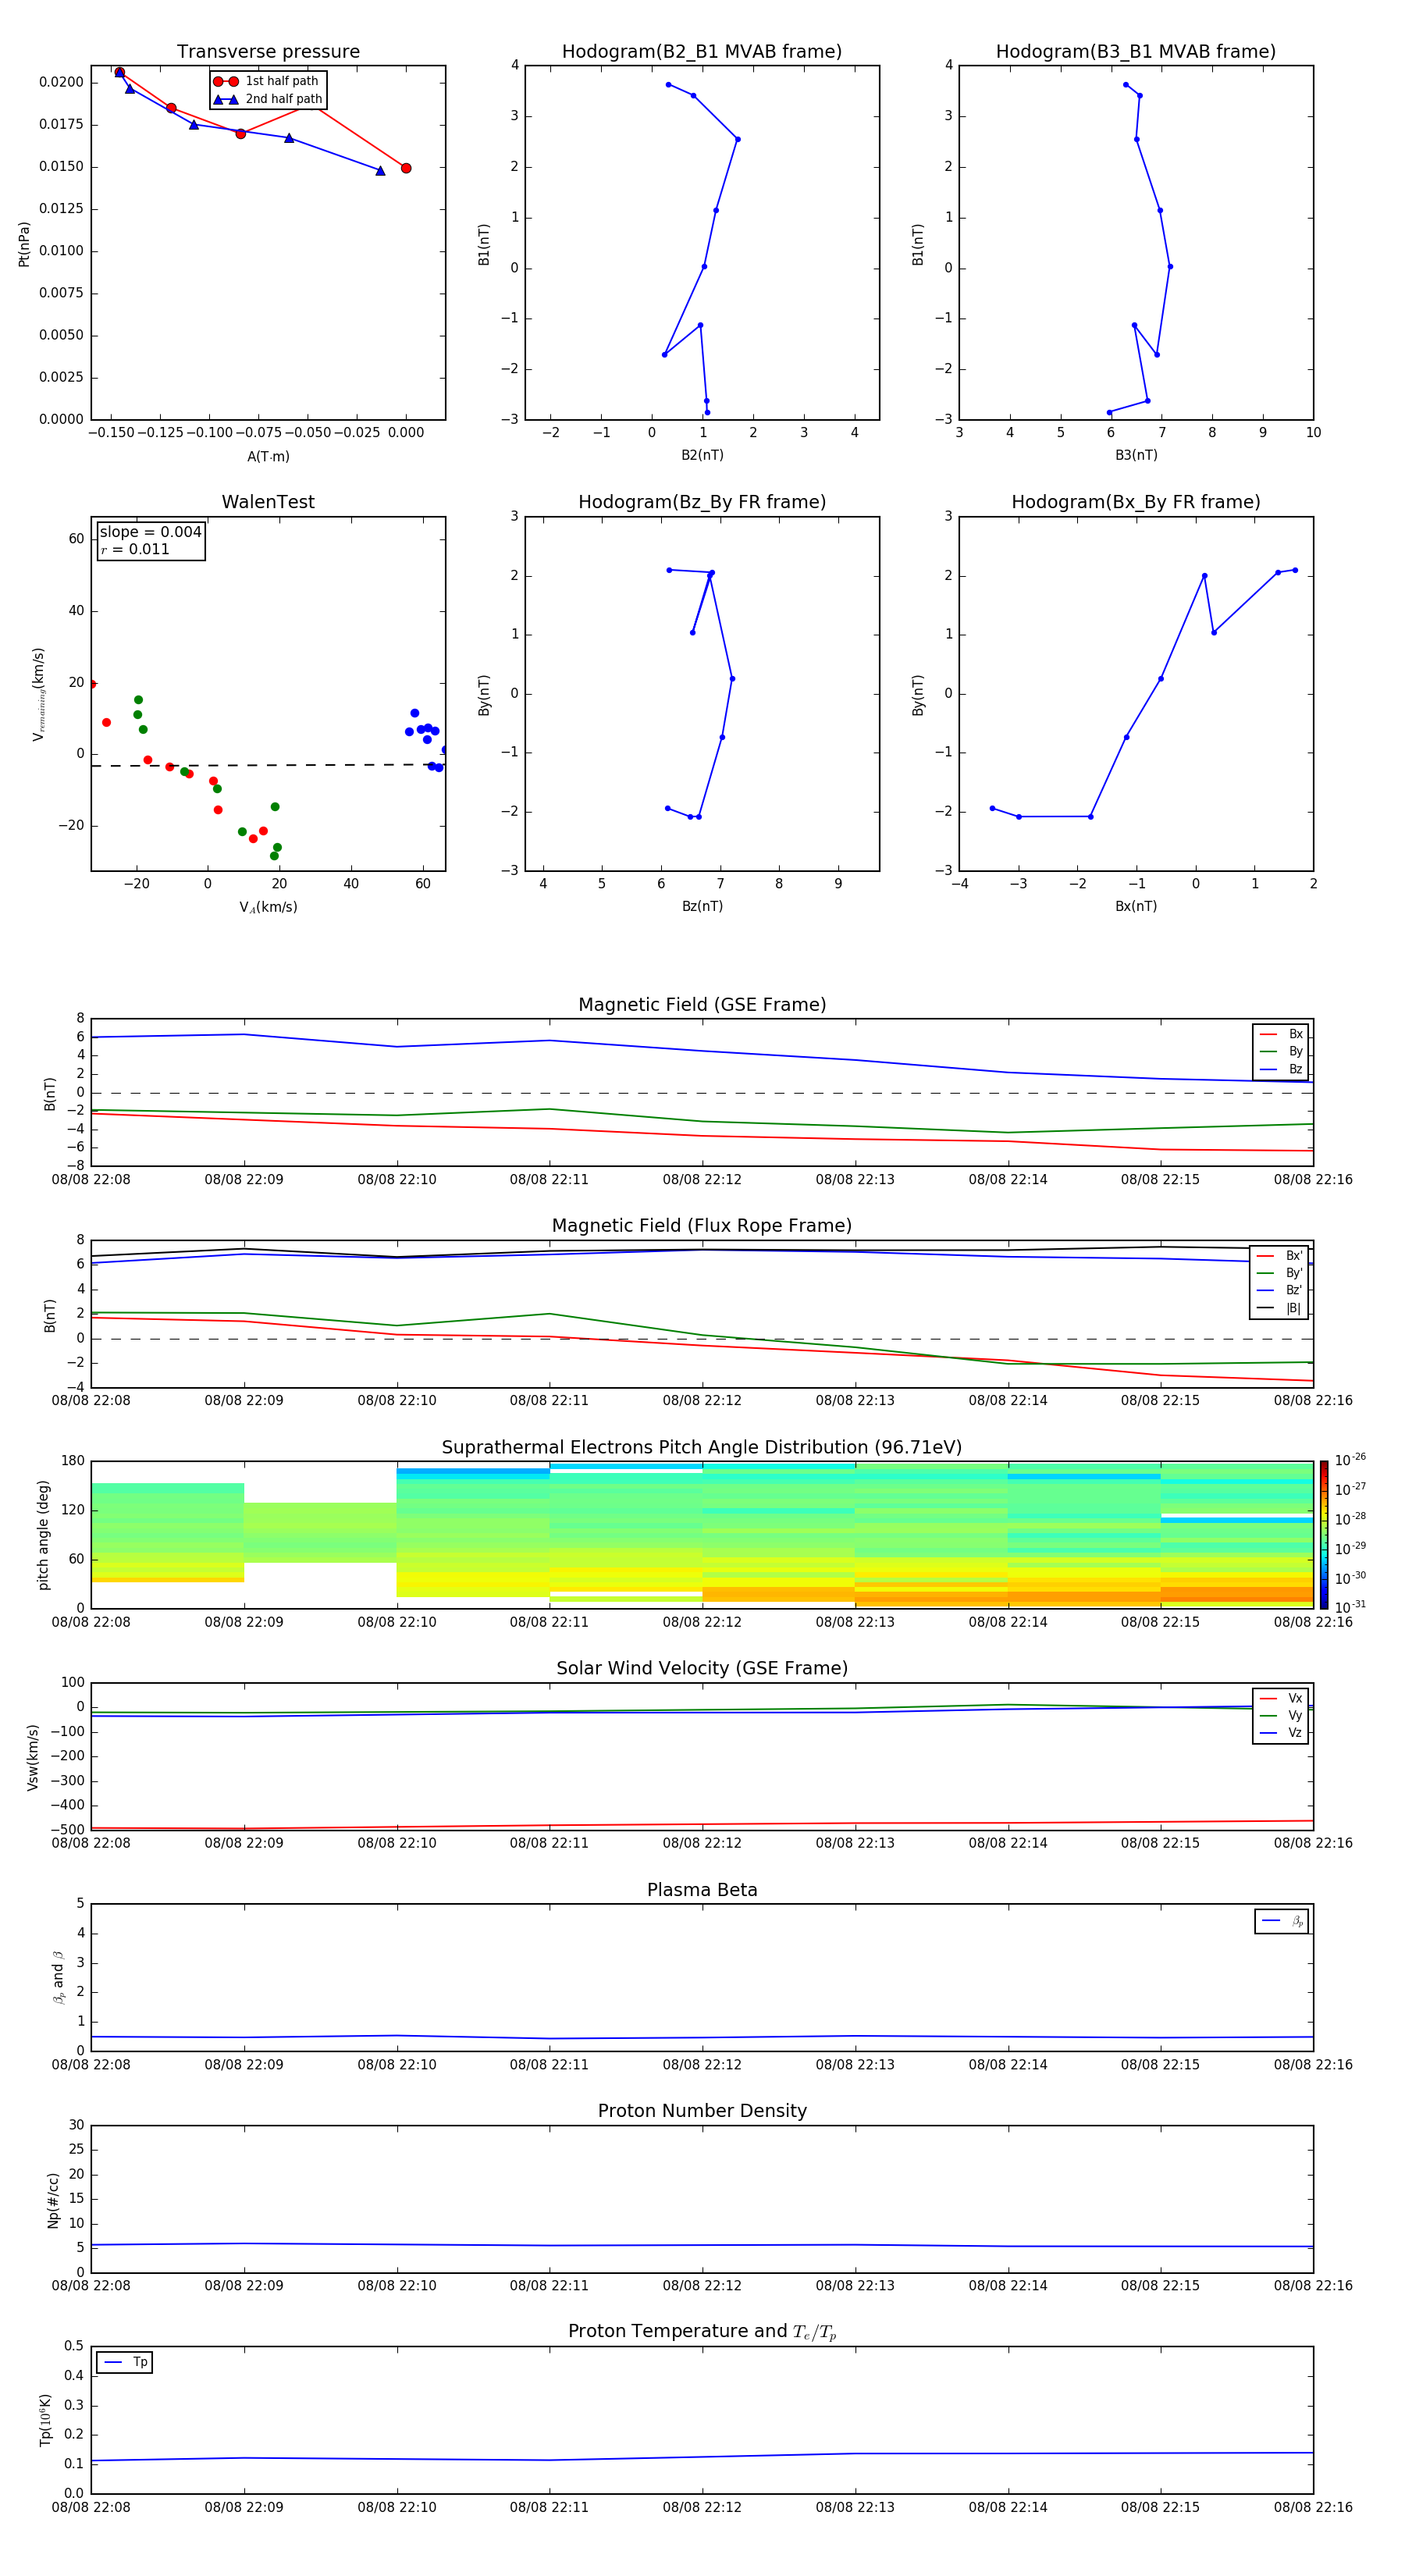Click the 'B2(nT)' x-axis label

[702, 455]
